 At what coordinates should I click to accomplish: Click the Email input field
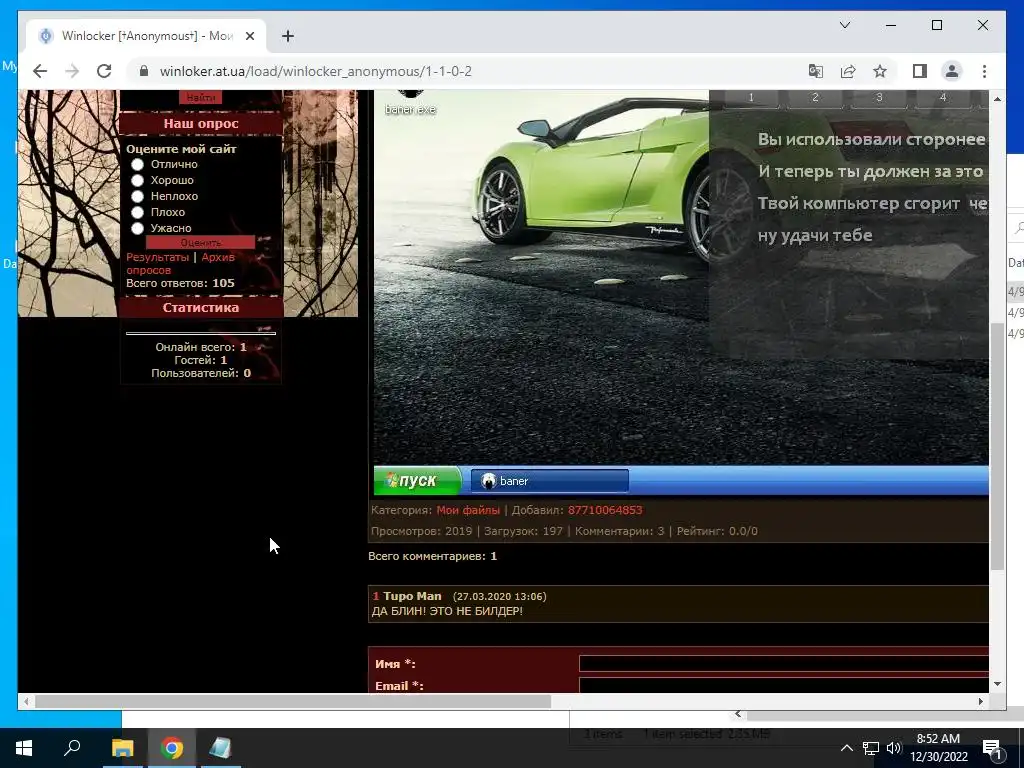pyautogui.click(x=784, y=686)
